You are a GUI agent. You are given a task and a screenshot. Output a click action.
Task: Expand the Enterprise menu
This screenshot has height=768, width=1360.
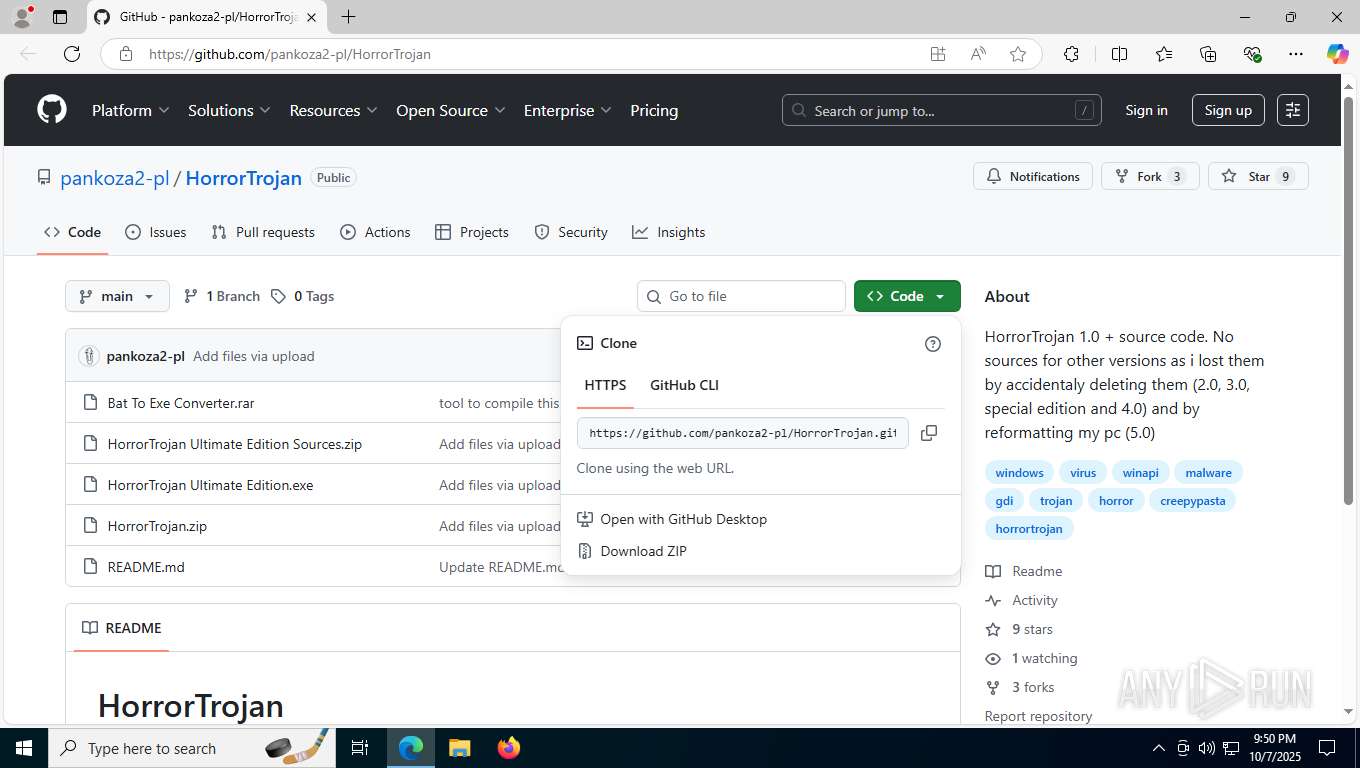[x=568, y=110]
